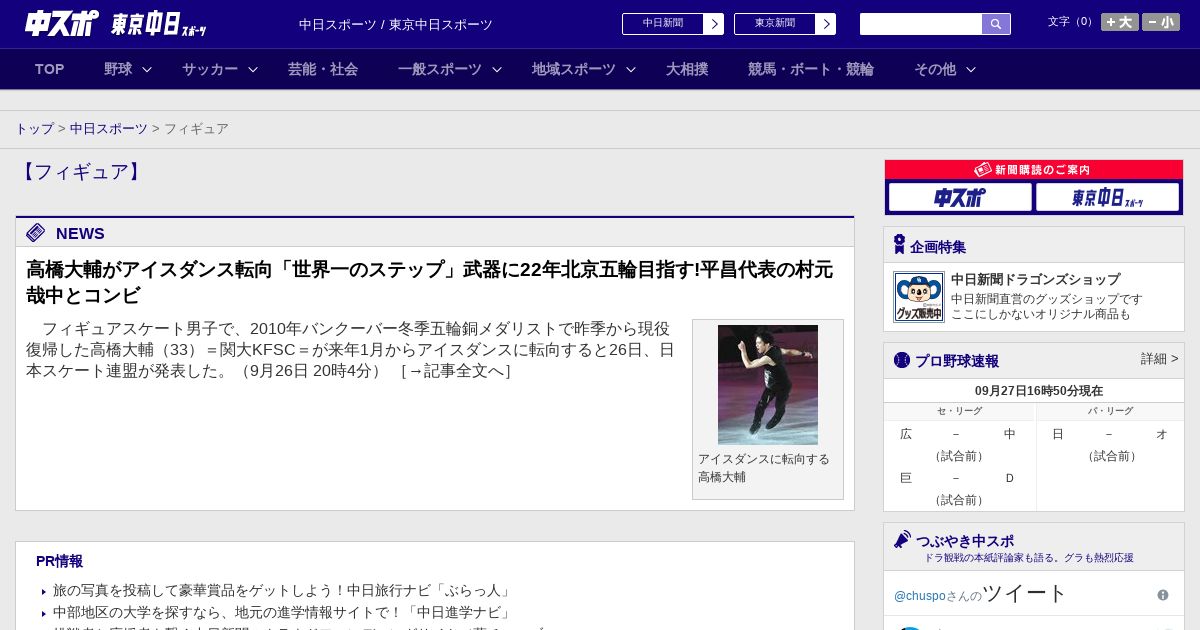Click the 中スポ subscription banner button

[960, 197]
